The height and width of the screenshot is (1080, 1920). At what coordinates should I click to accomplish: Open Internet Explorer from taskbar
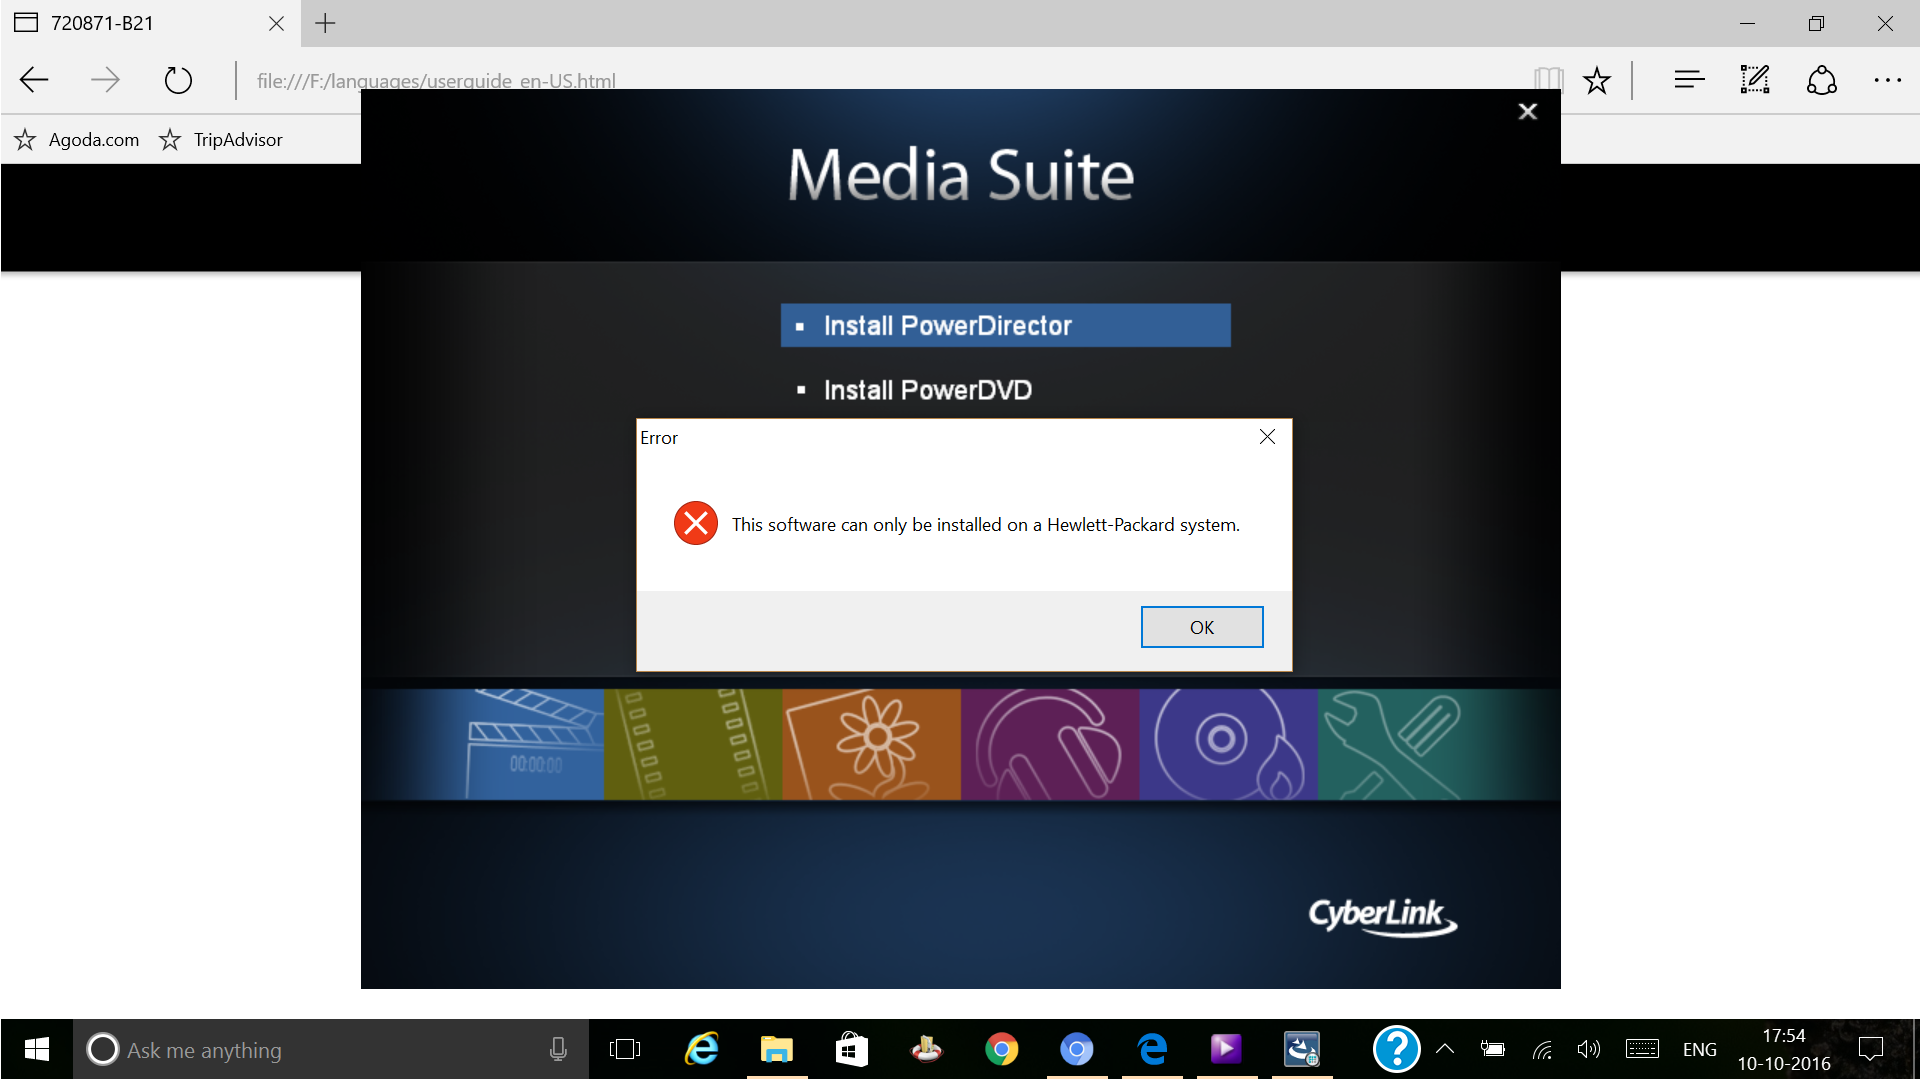coord(702,1049)
